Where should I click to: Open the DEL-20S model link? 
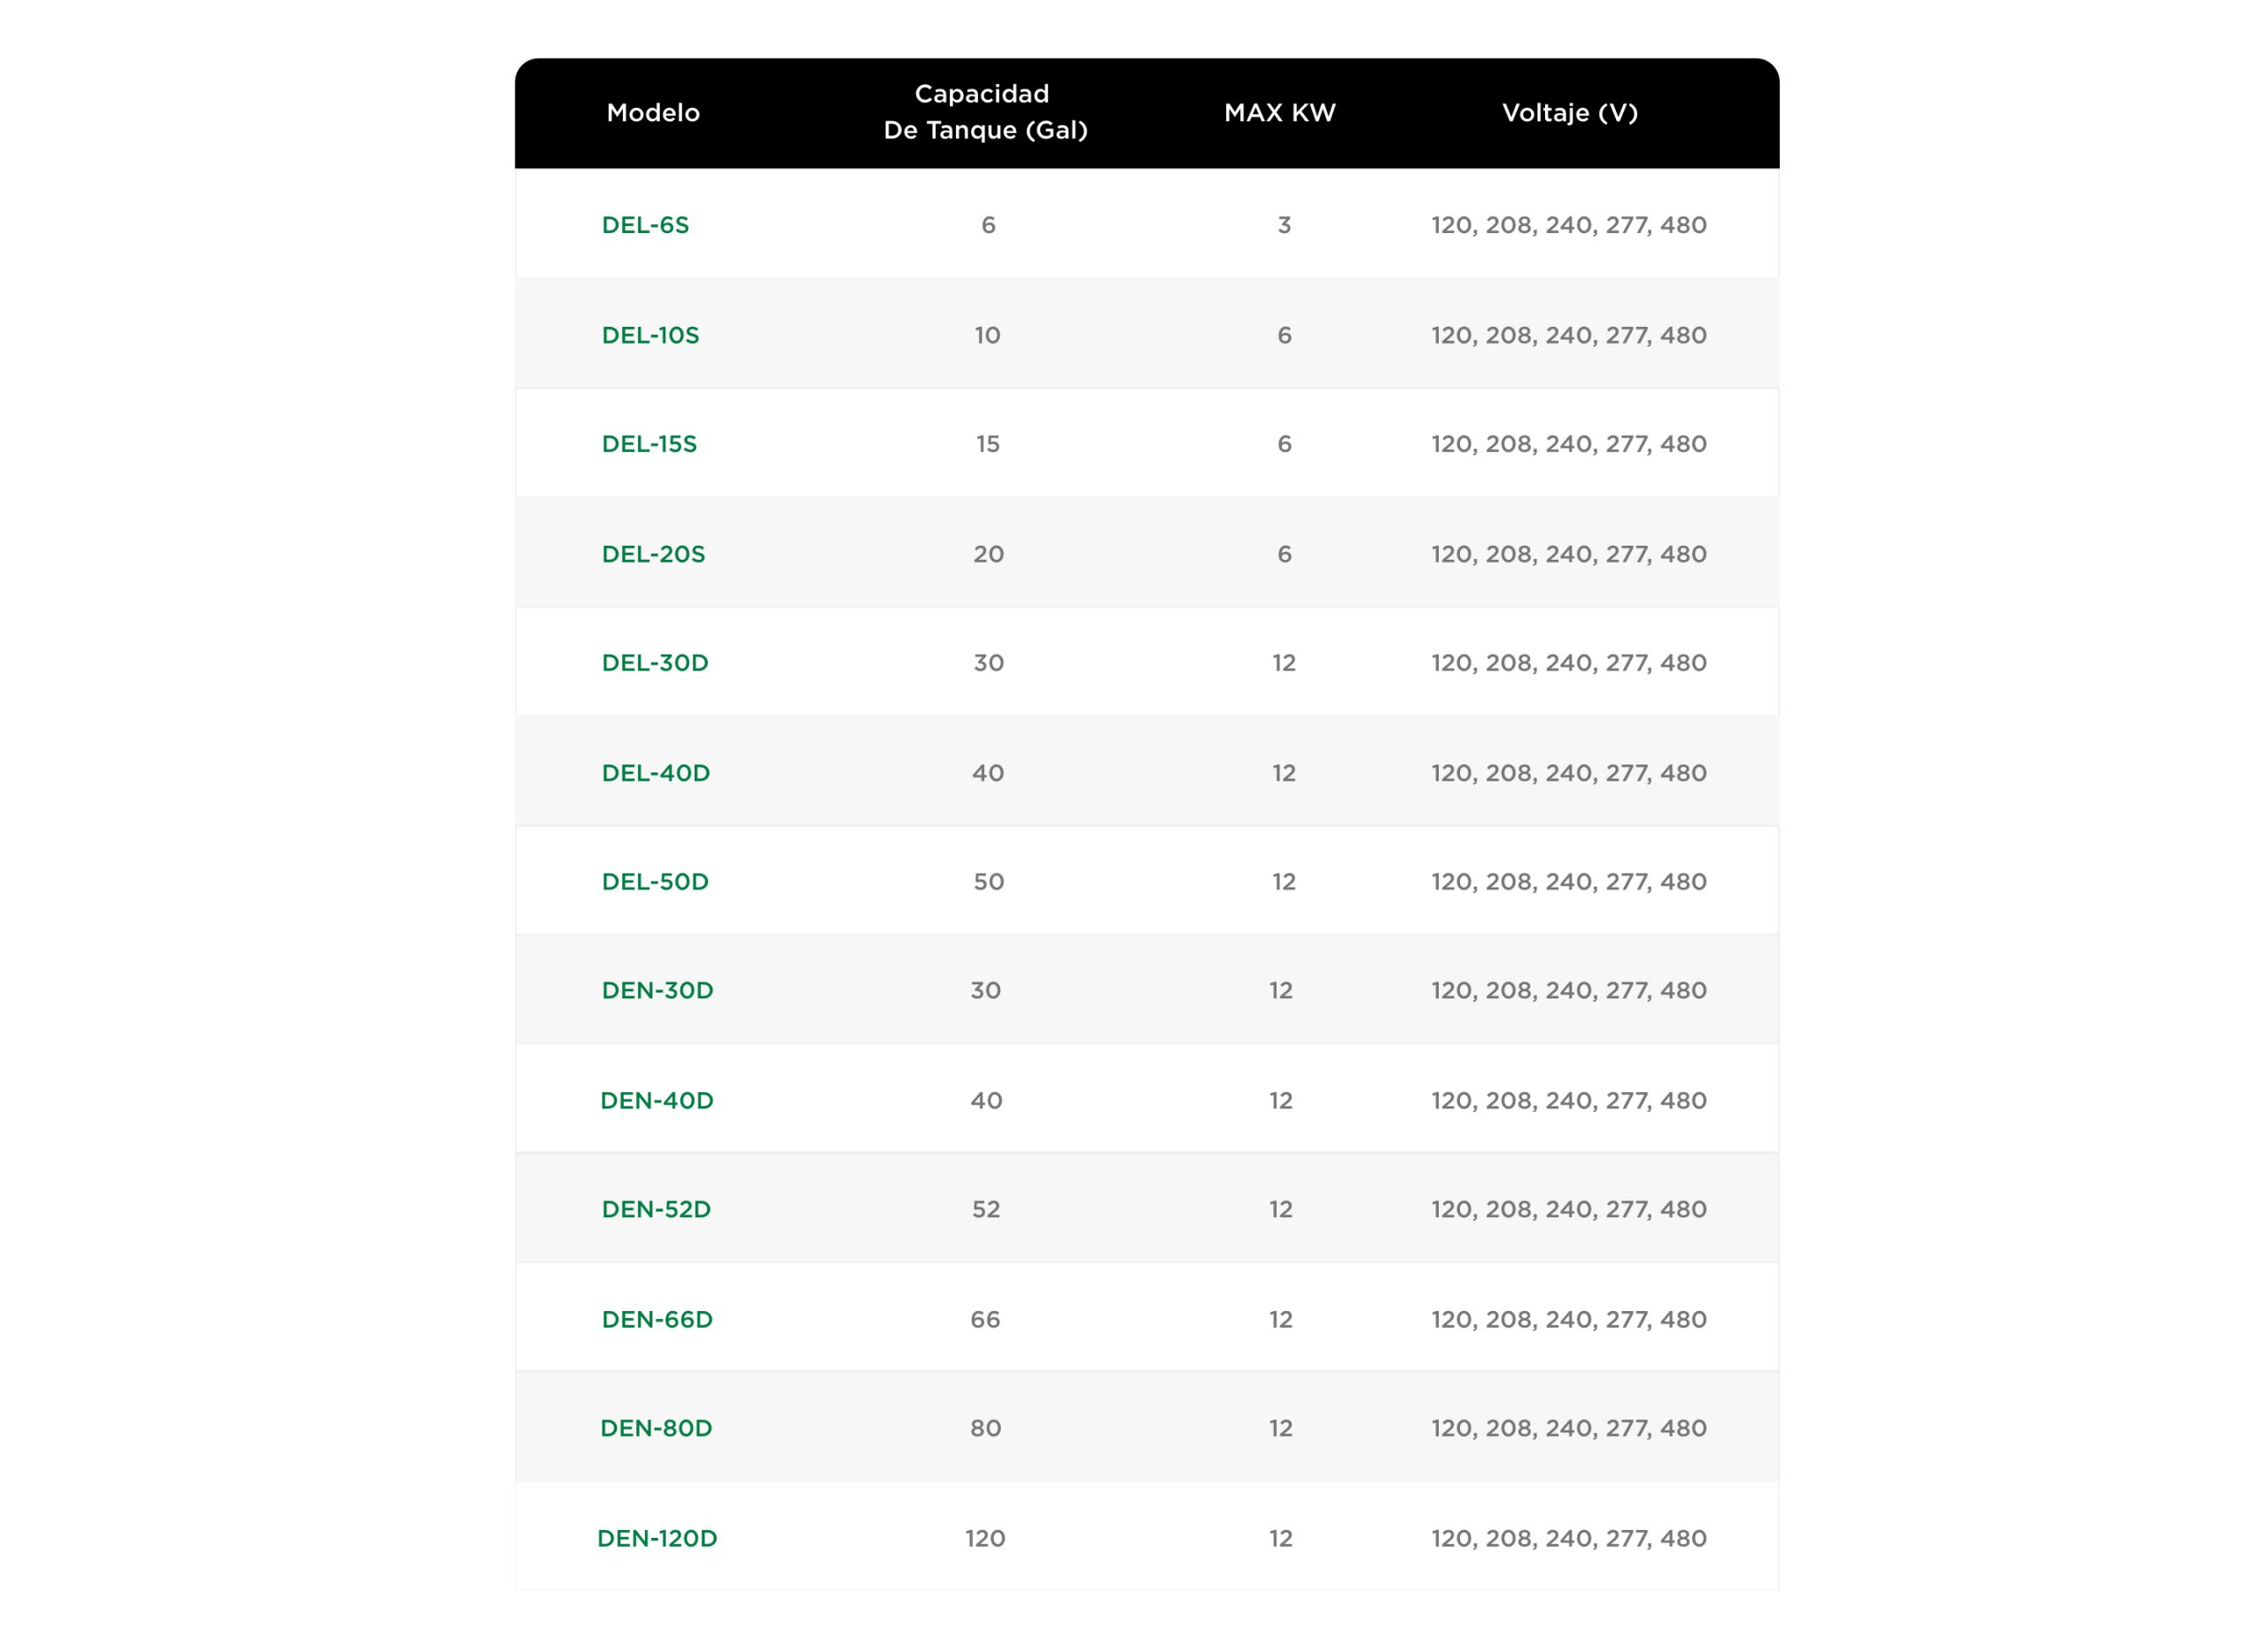653,554
